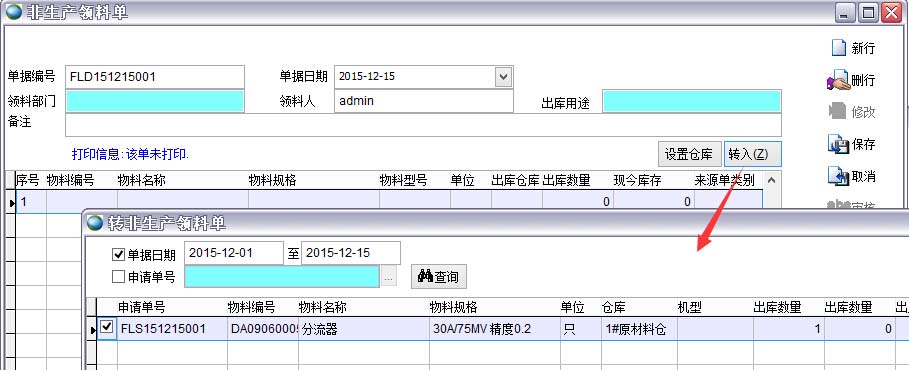Viewport: 909px width, 370px height.
Task: Uncheck the 单据日期 filter checkbox
Action: [118, 254]
